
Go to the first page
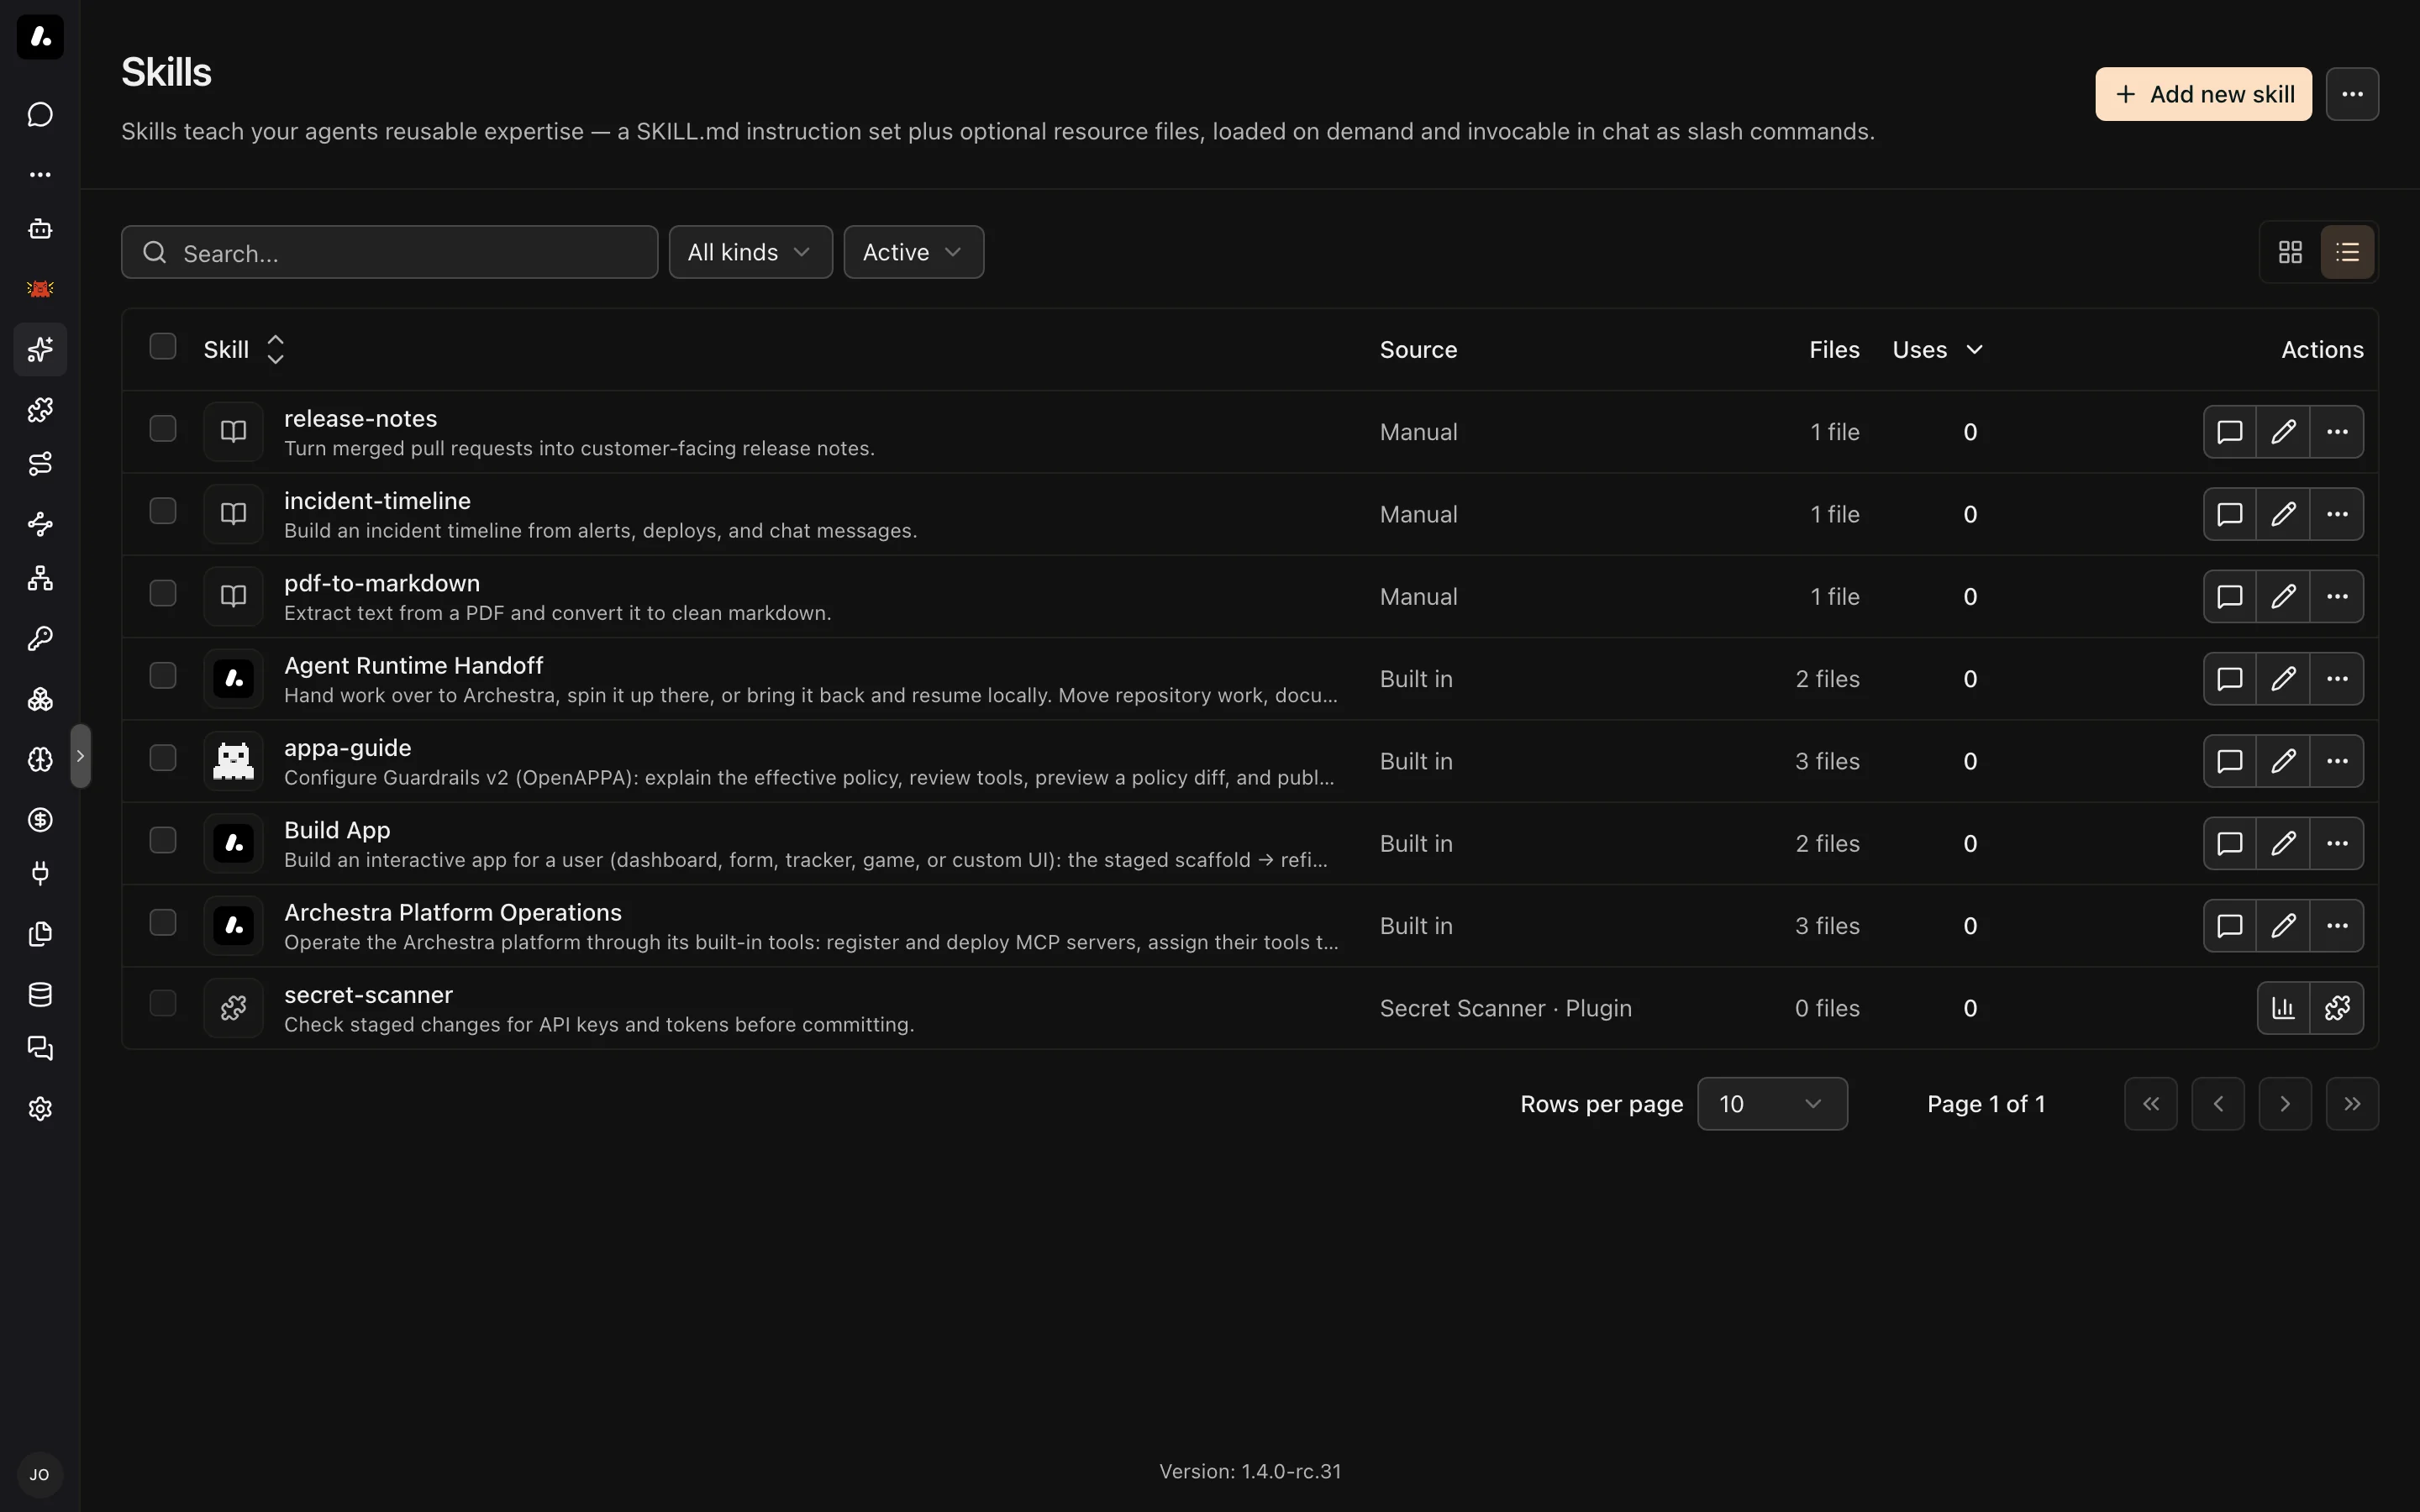click(2151, 1104)
